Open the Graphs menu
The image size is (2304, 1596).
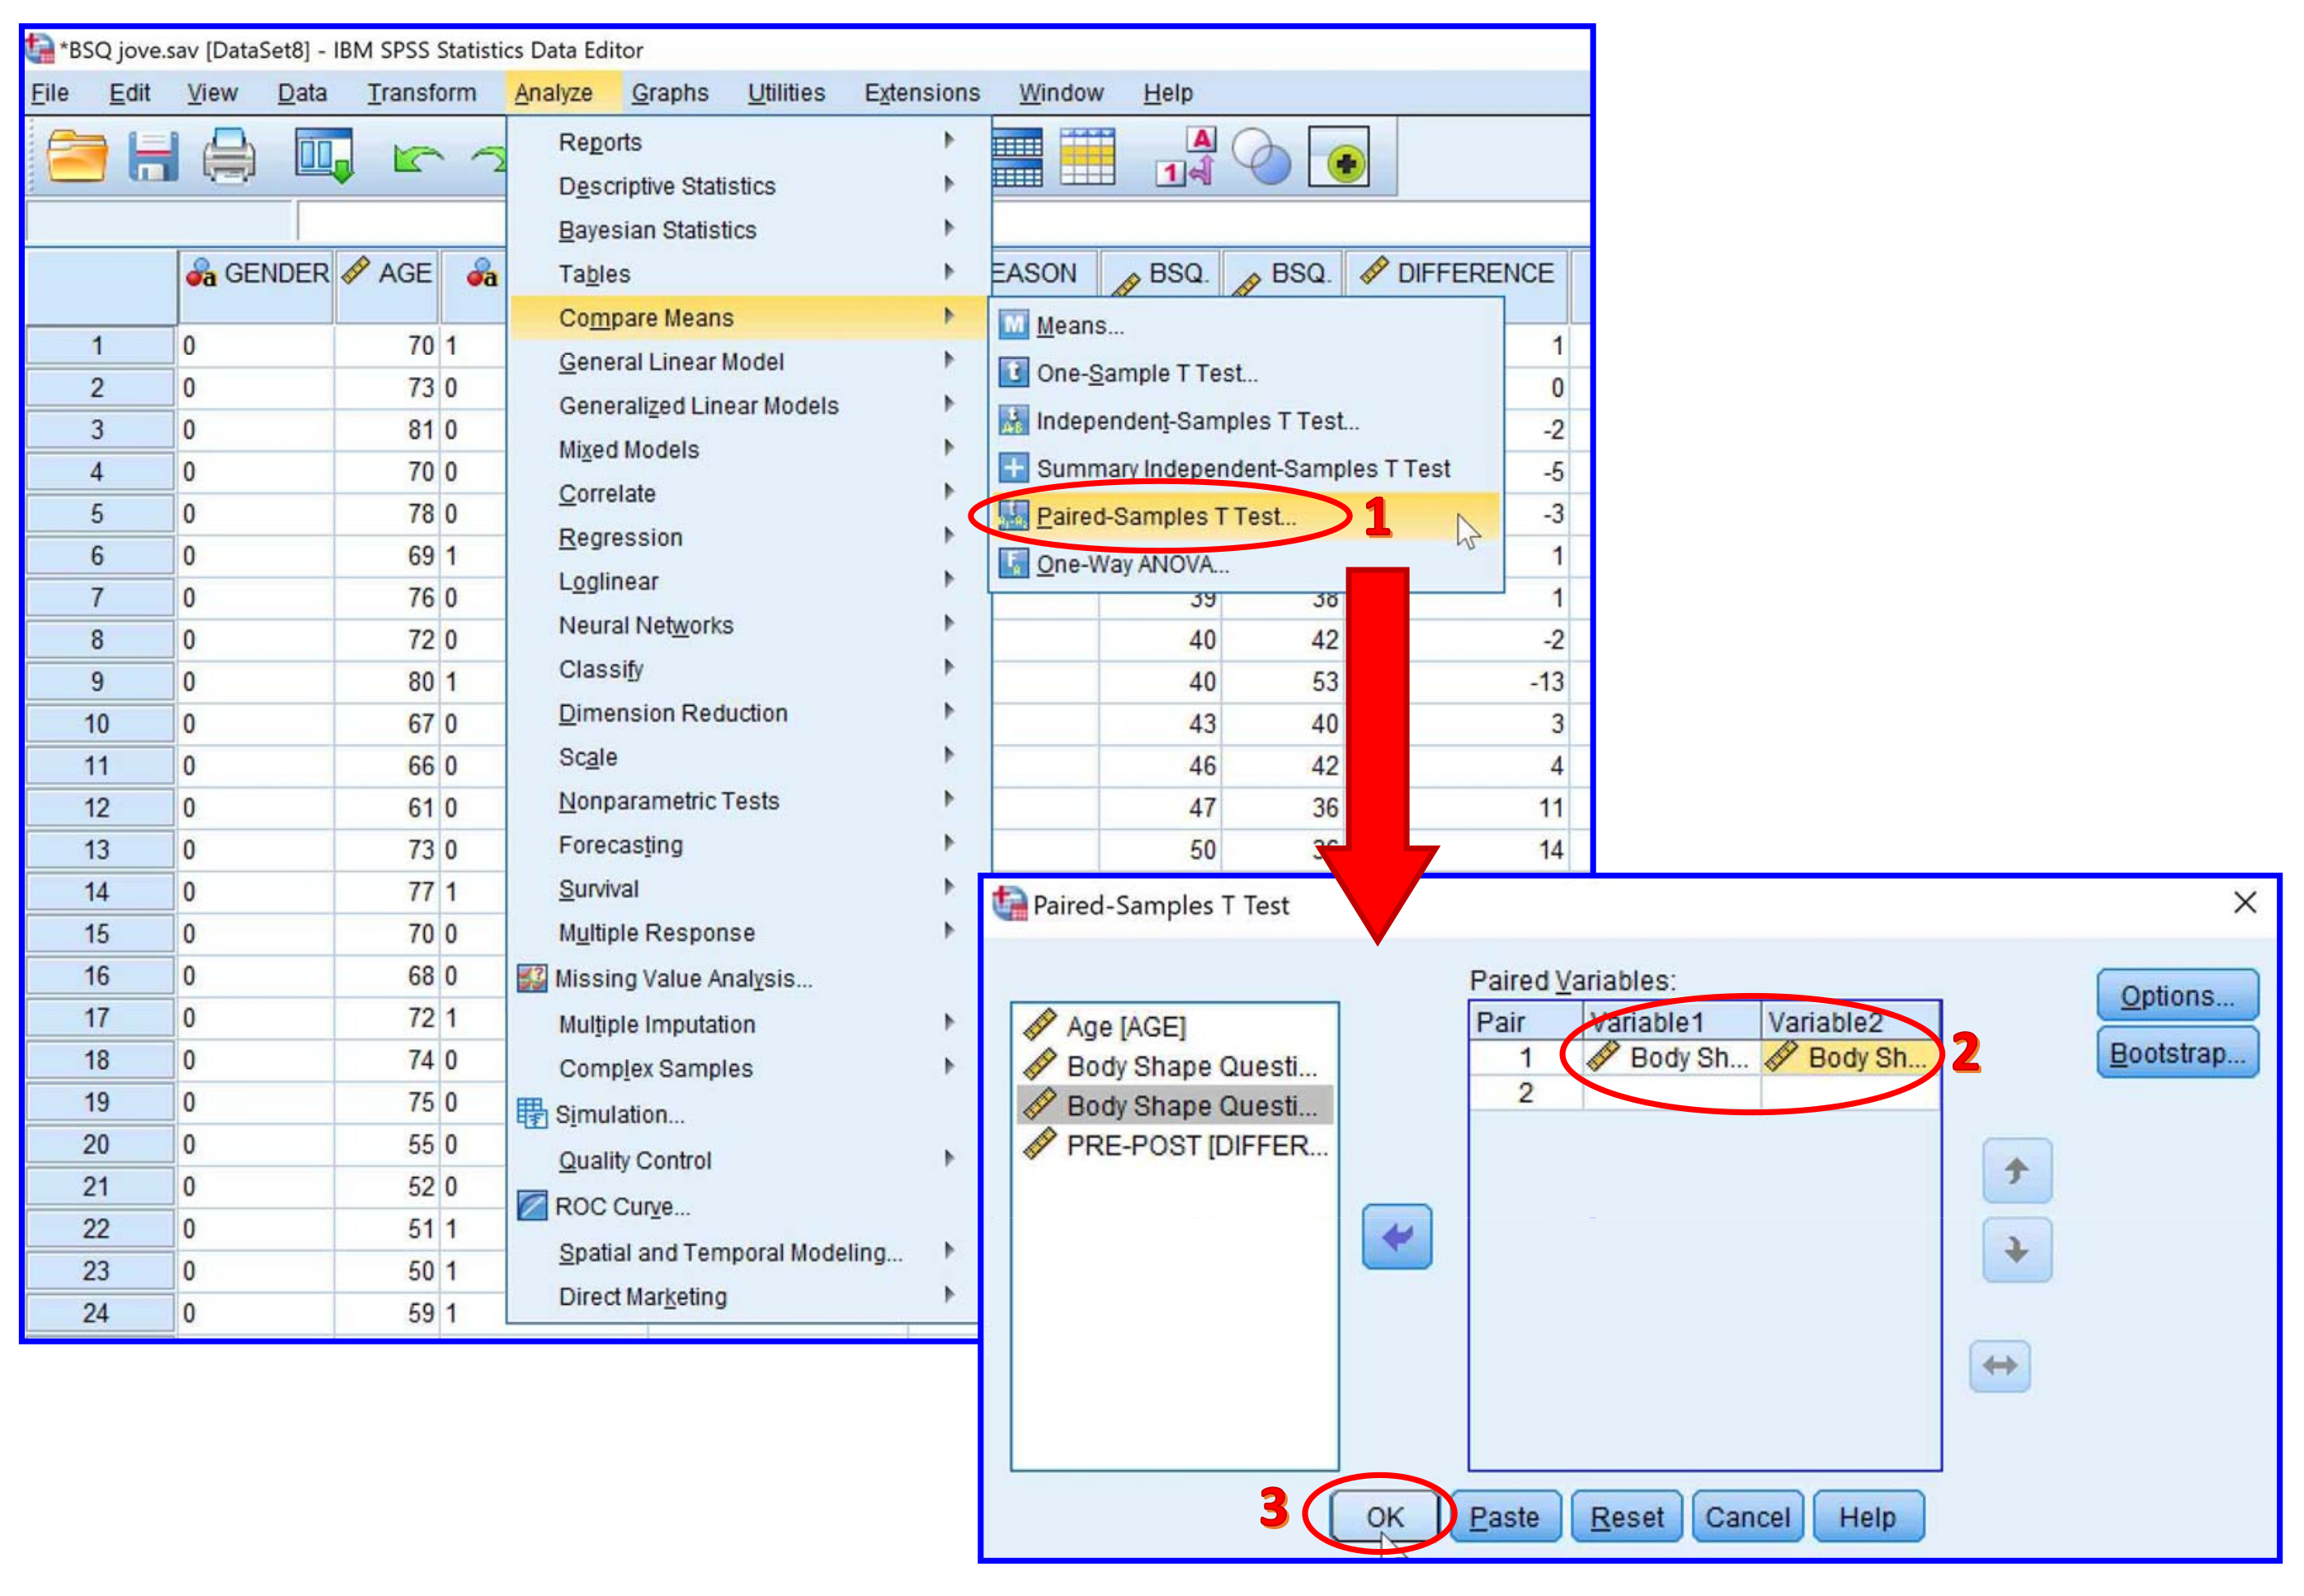[669, 93]
